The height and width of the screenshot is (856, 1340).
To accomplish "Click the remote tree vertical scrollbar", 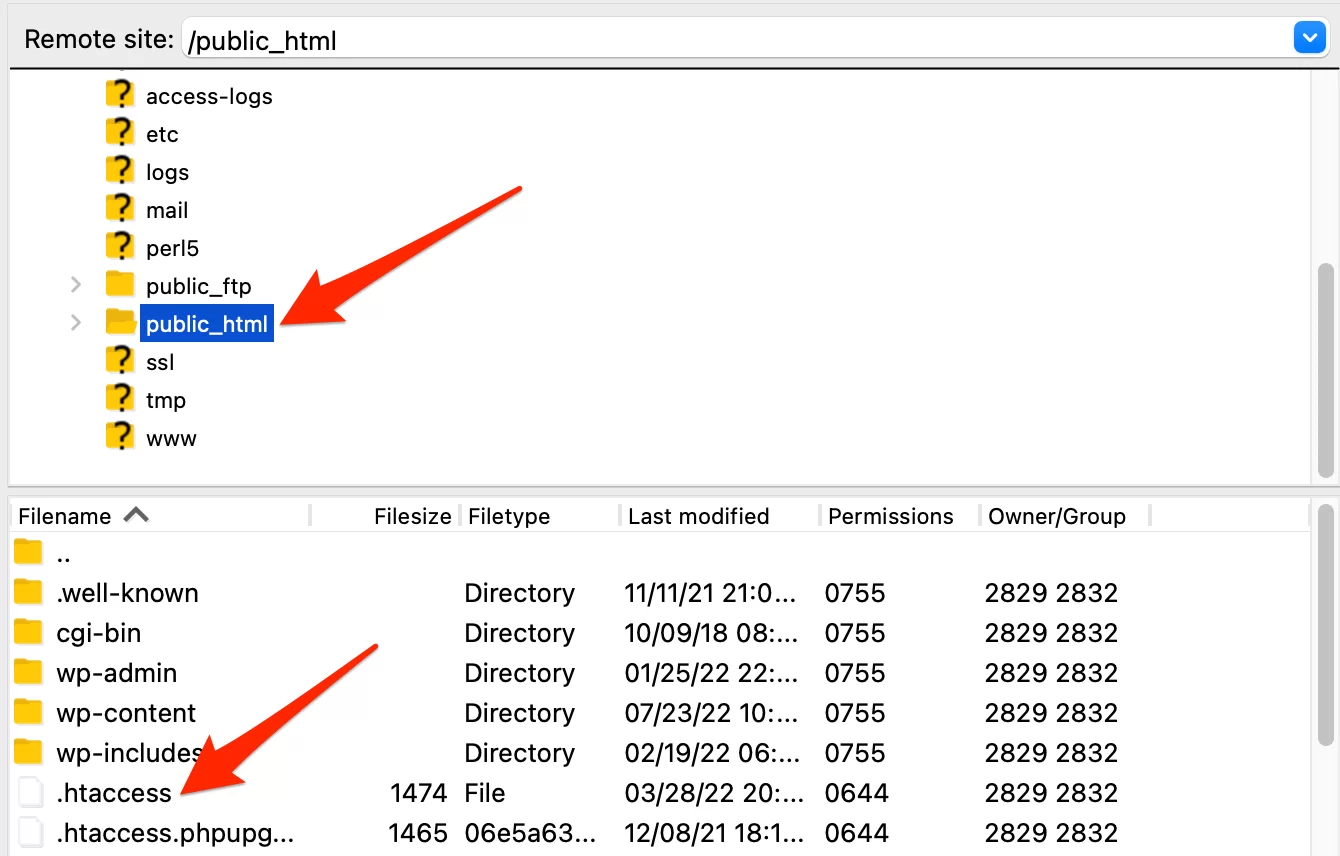I will coord(1325,370).
